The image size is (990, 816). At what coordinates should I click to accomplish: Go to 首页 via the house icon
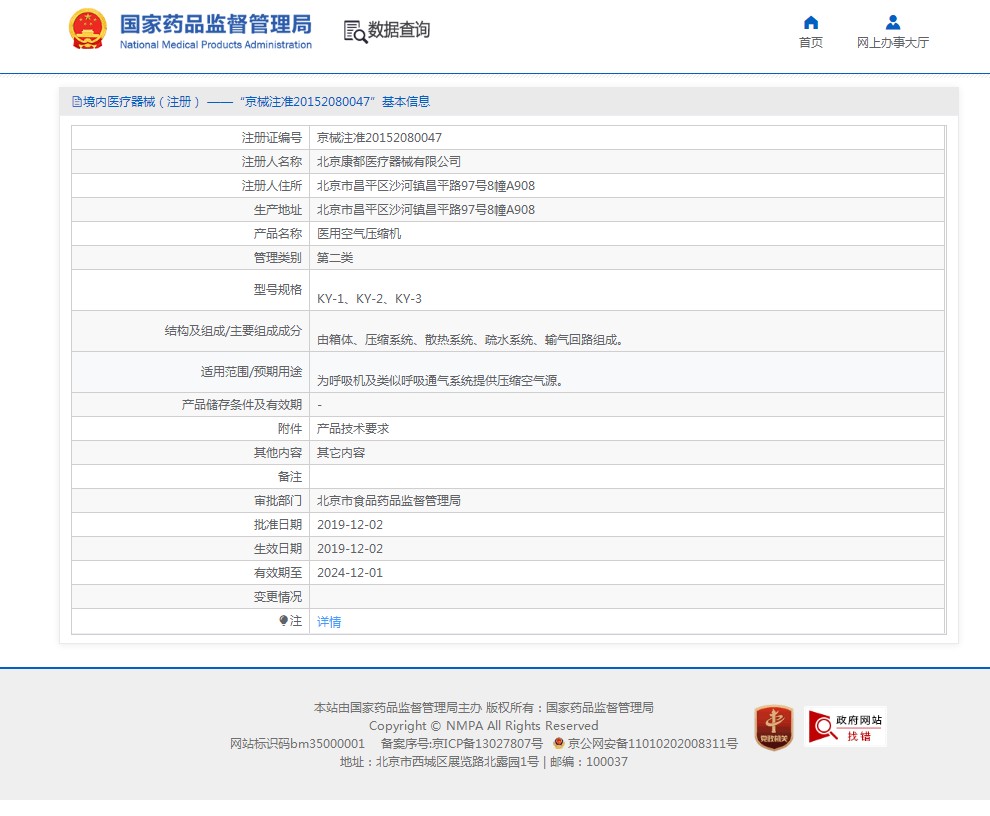[x=811, y=23]
